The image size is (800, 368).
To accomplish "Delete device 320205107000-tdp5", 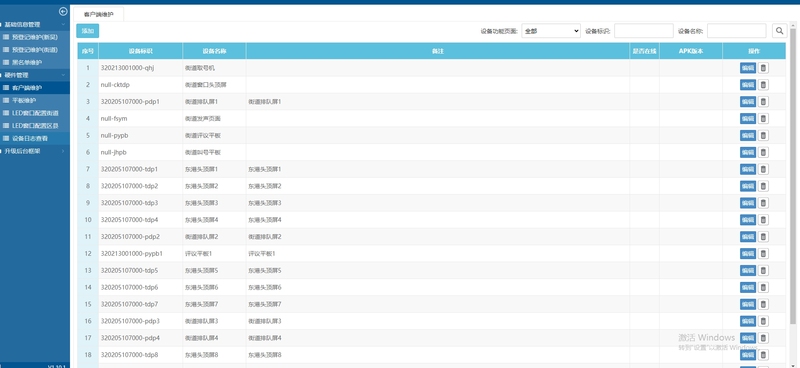I will click(x=763, y=270).
